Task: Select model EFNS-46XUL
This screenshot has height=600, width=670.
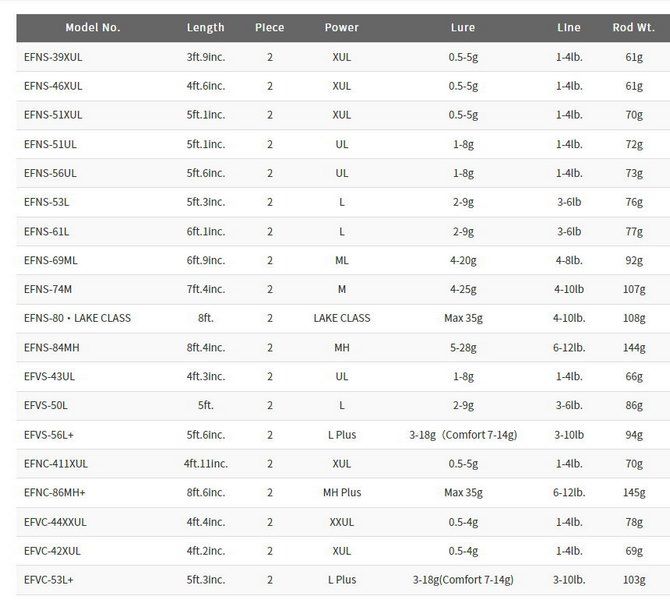Action: click(53, 86)
